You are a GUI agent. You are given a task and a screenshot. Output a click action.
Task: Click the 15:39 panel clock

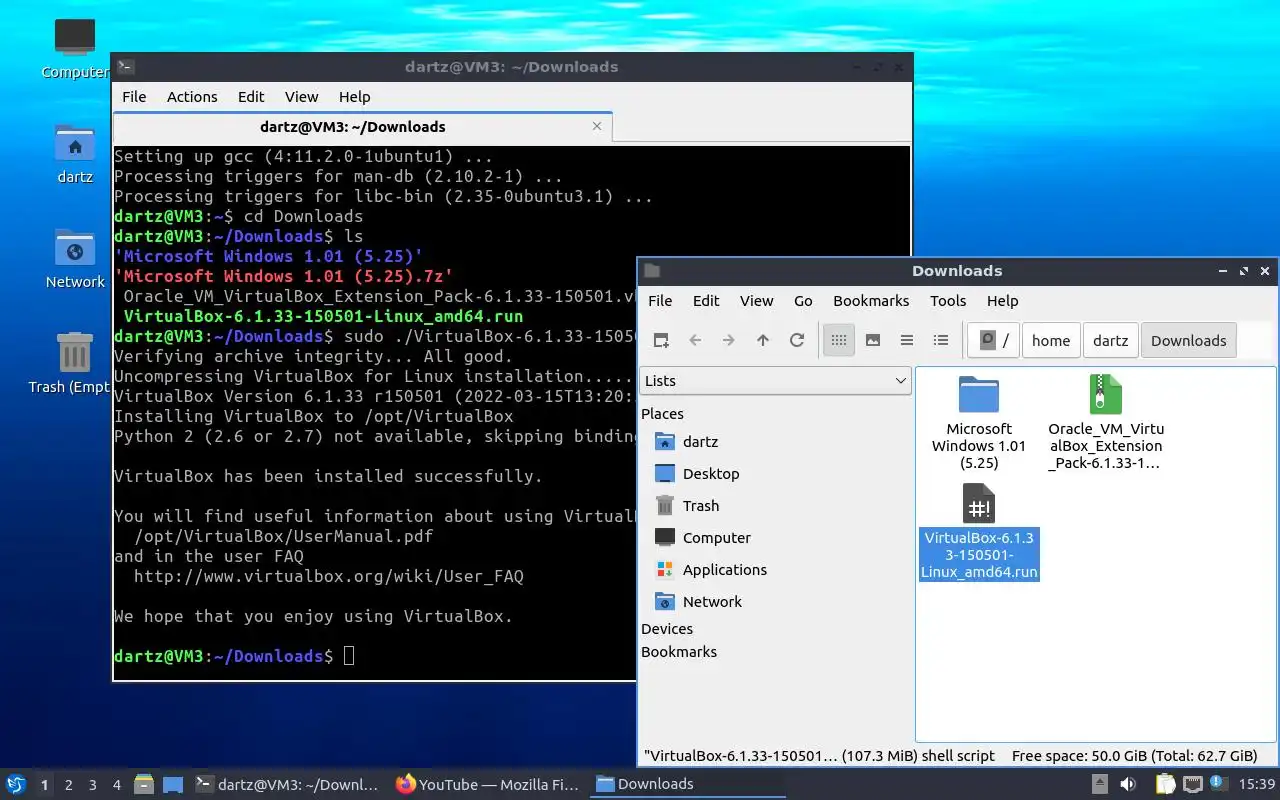[1257, 784]
